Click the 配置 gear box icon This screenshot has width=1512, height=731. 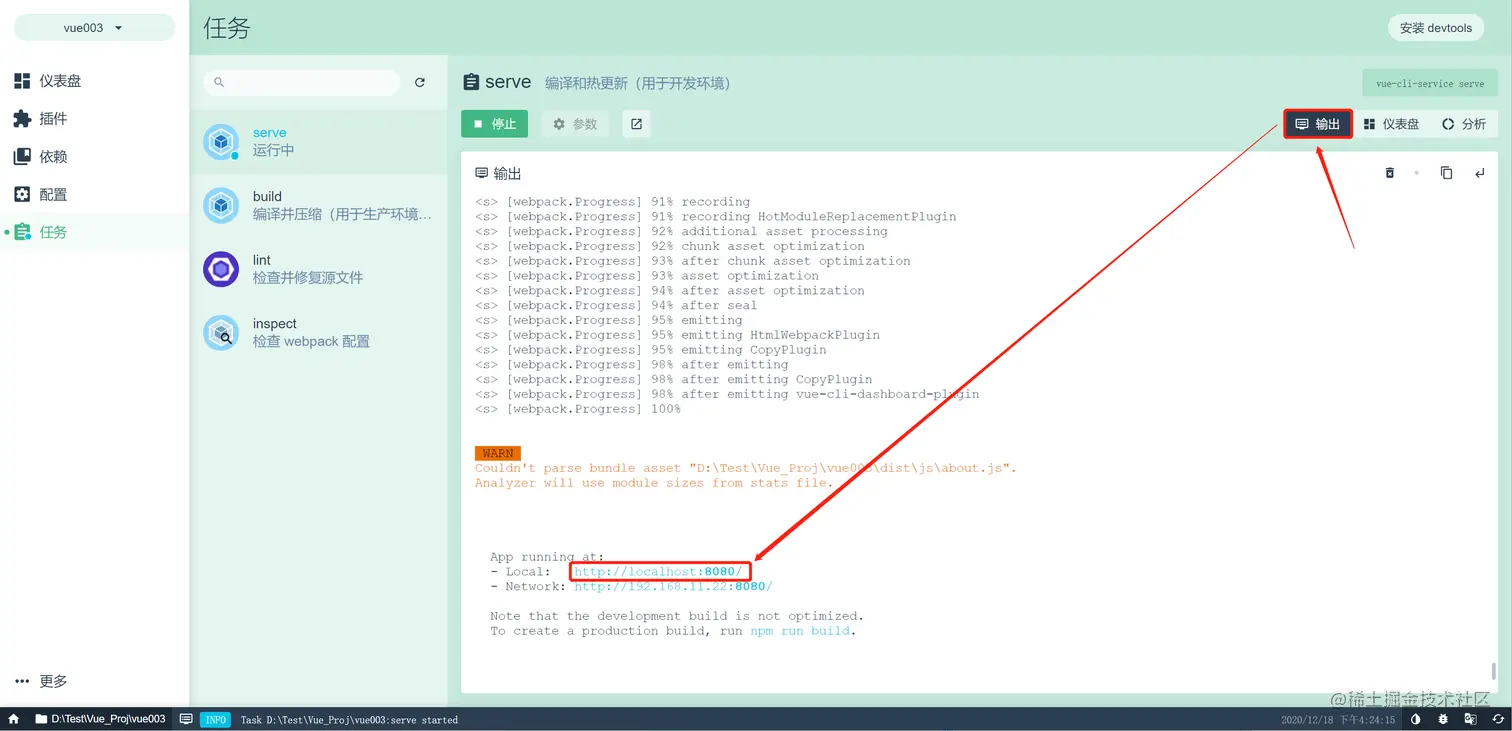click(22, 195)
